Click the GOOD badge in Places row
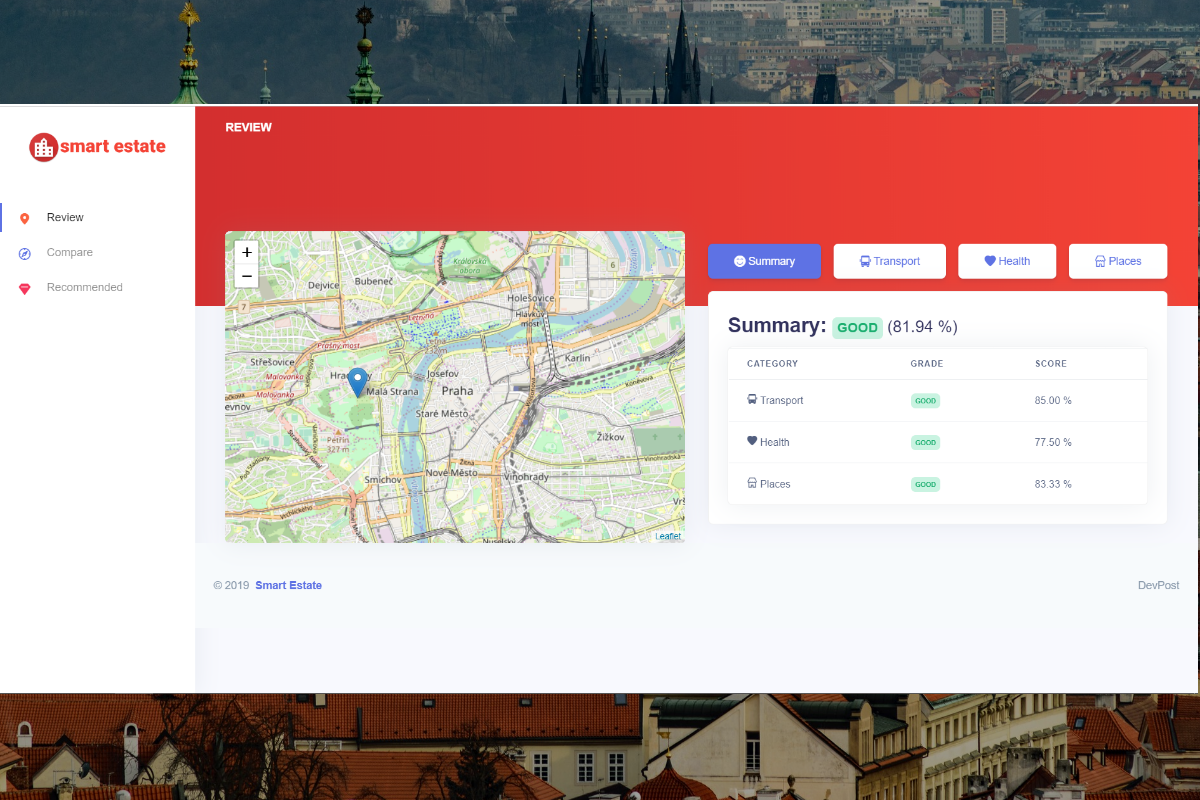The image size is (1200, 800). (925, 484)
